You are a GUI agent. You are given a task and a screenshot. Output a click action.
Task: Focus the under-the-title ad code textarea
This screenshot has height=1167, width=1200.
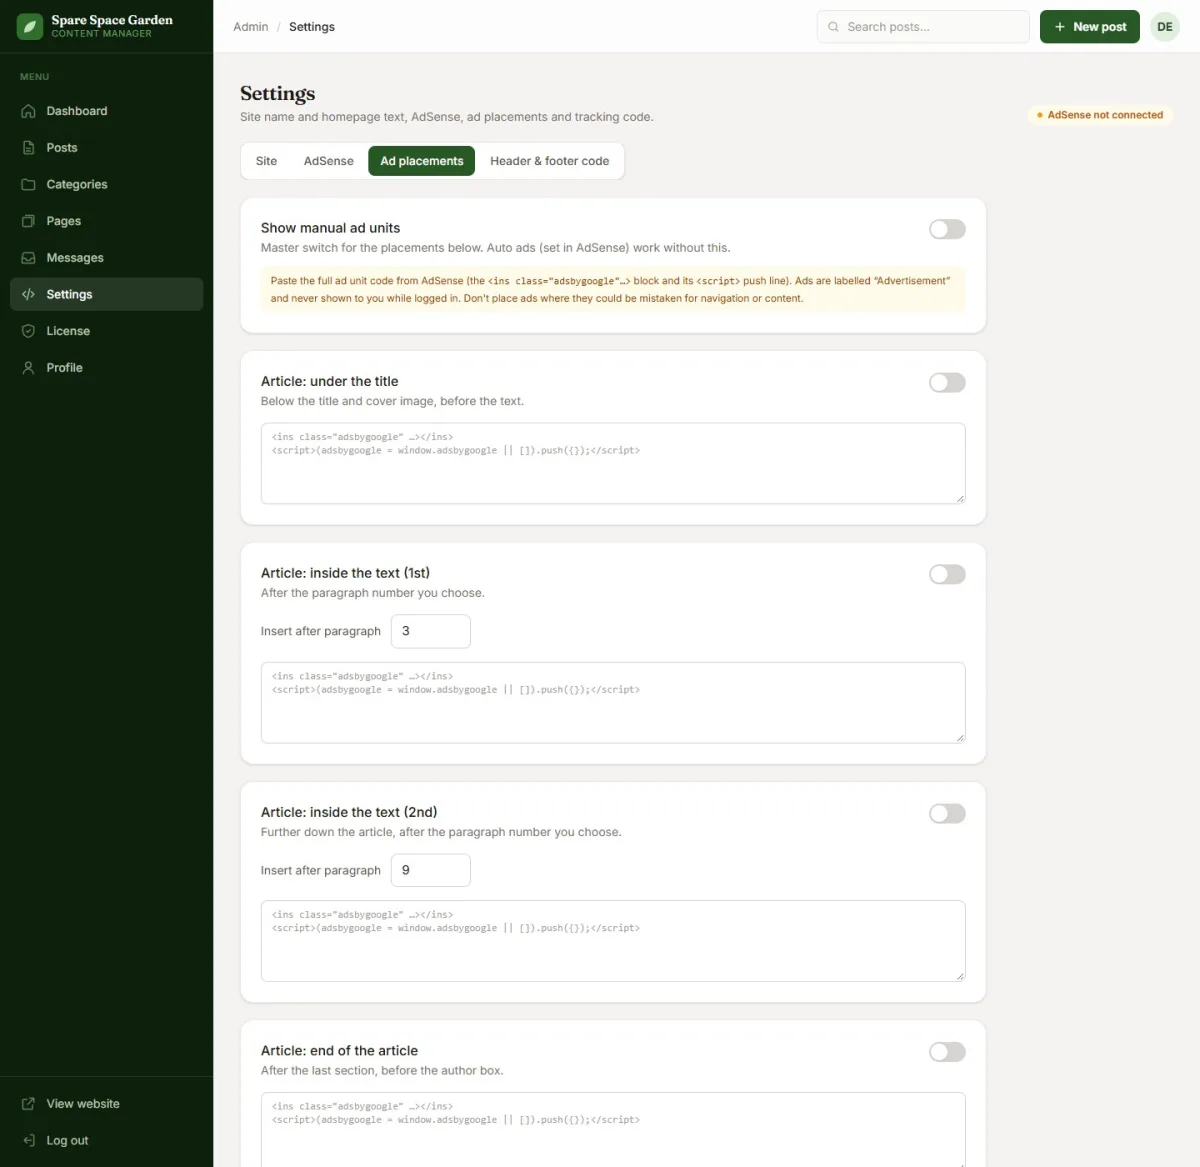point(613,463)
